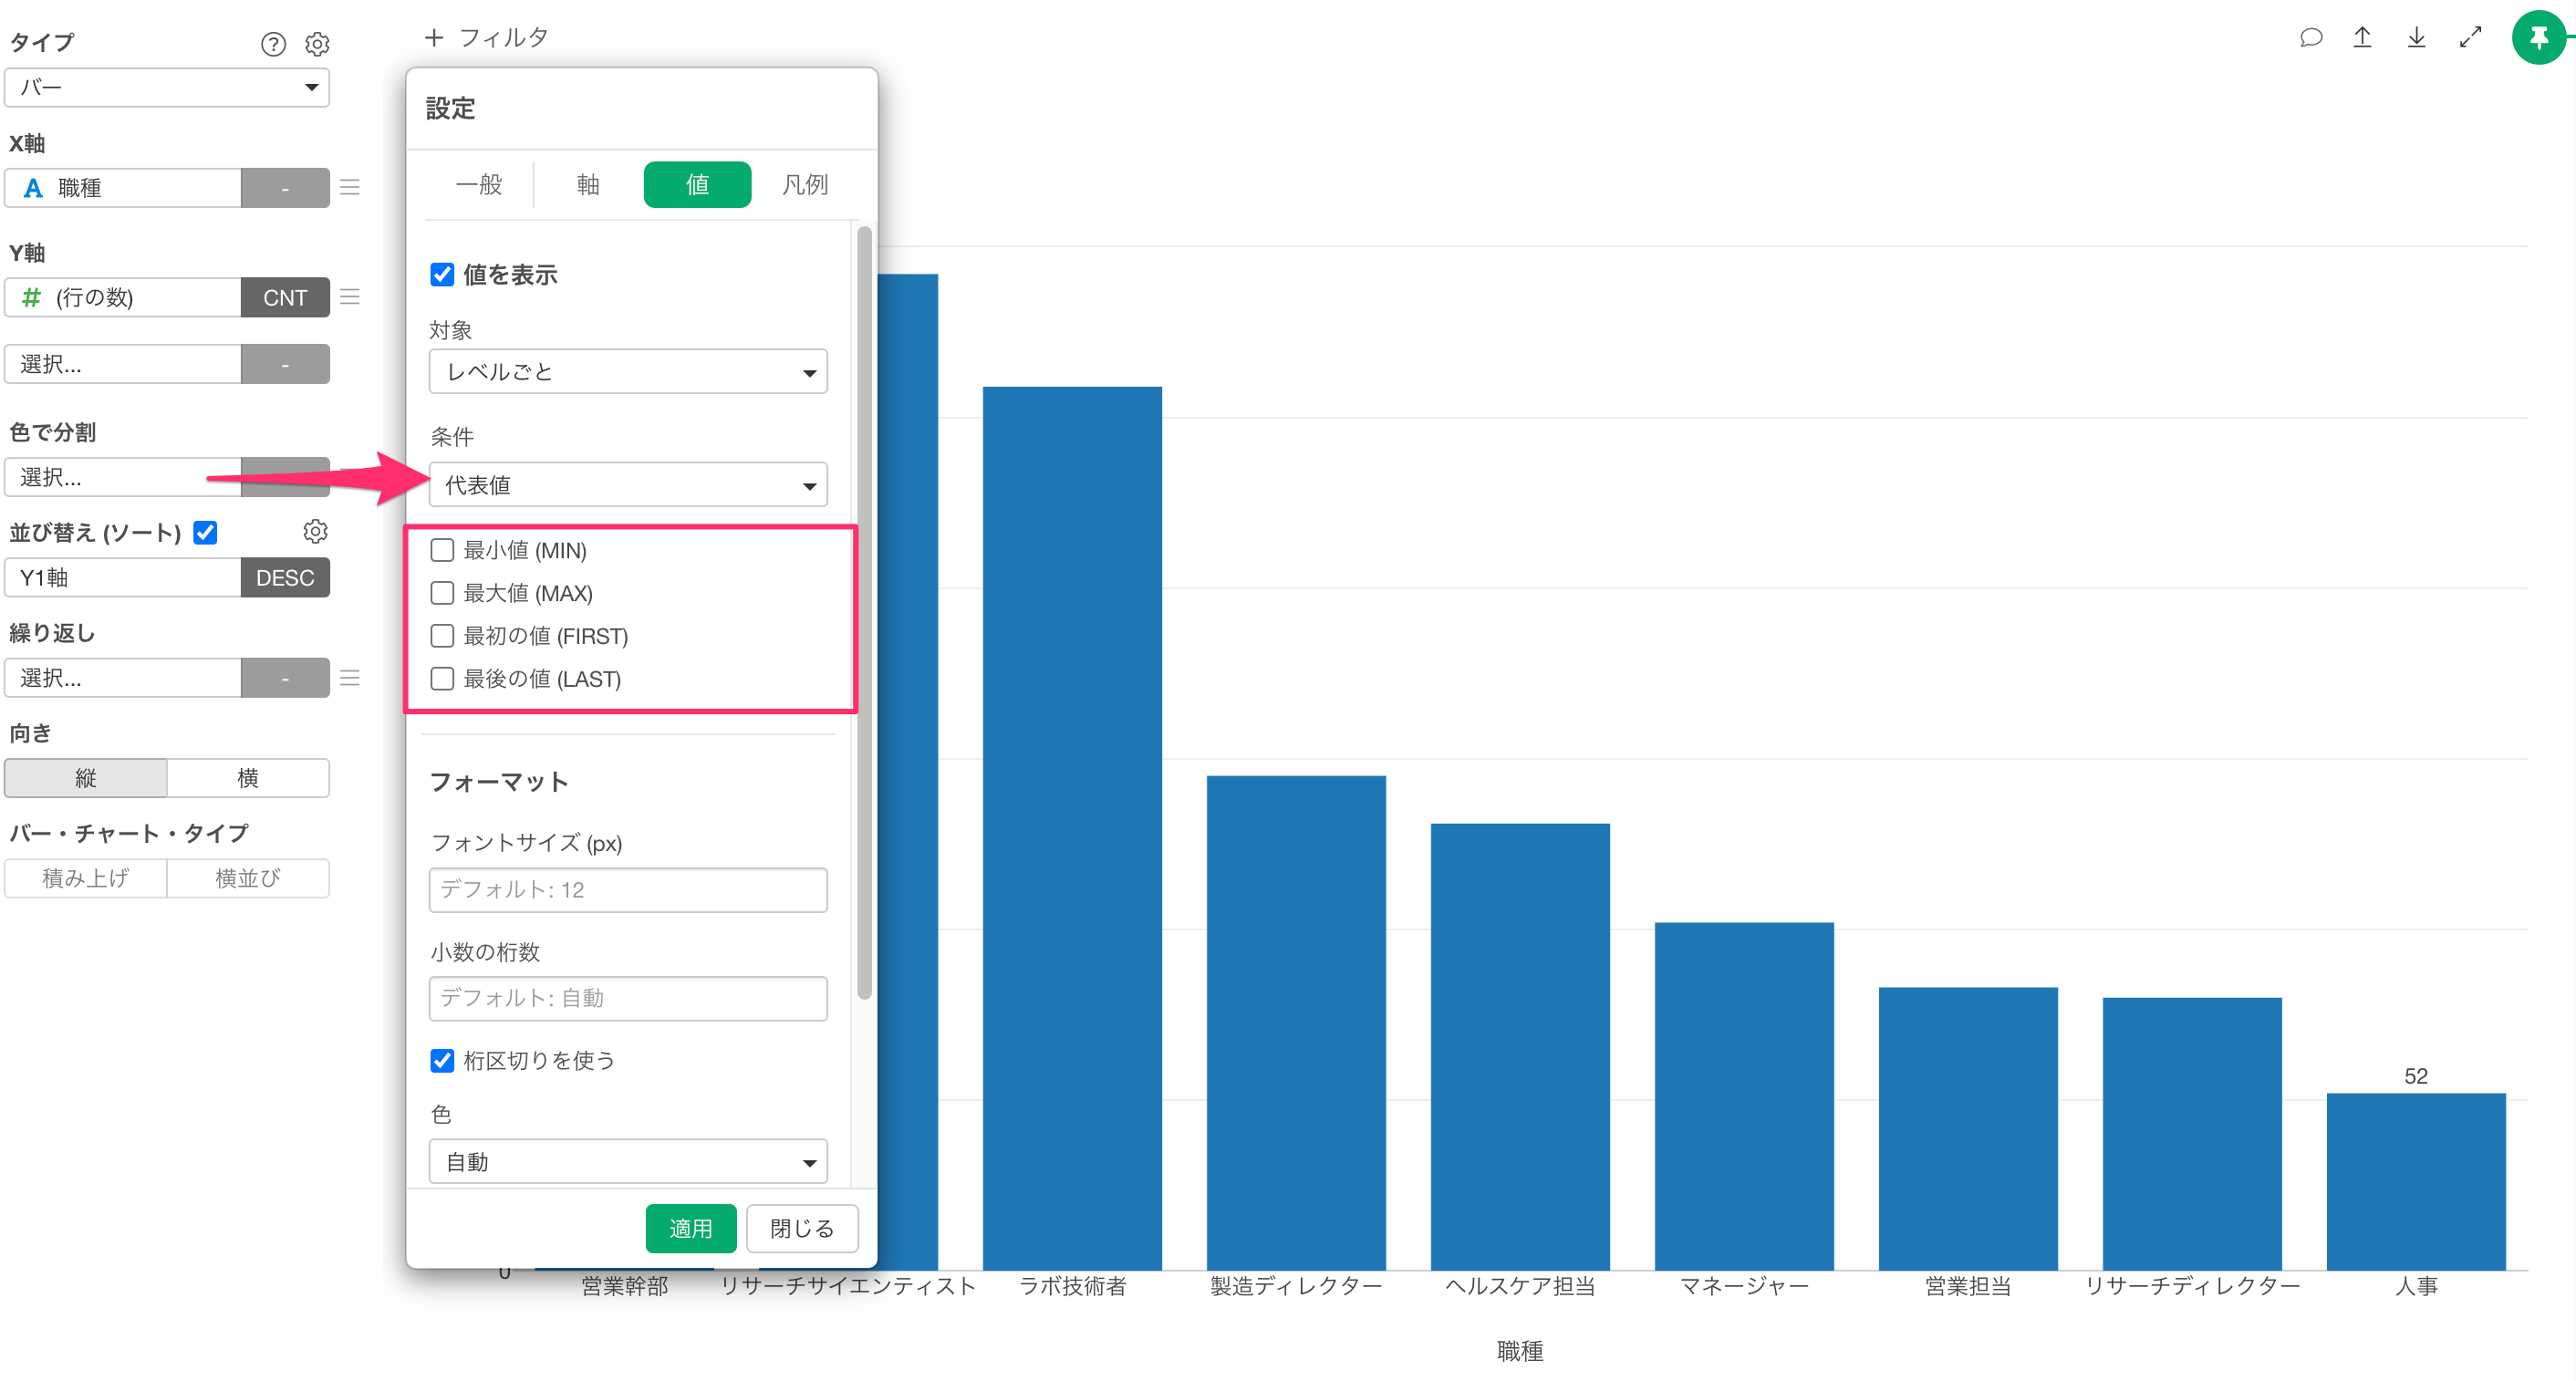Viewport: 2576px width, 1381px height.
Task: Check 最小値 (MIN) option
Action: point(442,550)
